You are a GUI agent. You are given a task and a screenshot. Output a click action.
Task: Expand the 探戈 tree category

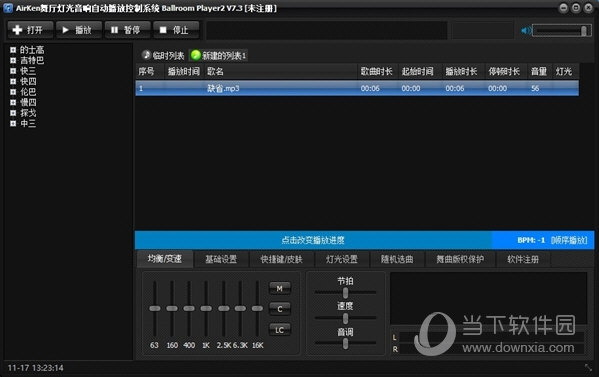(13, 113)
